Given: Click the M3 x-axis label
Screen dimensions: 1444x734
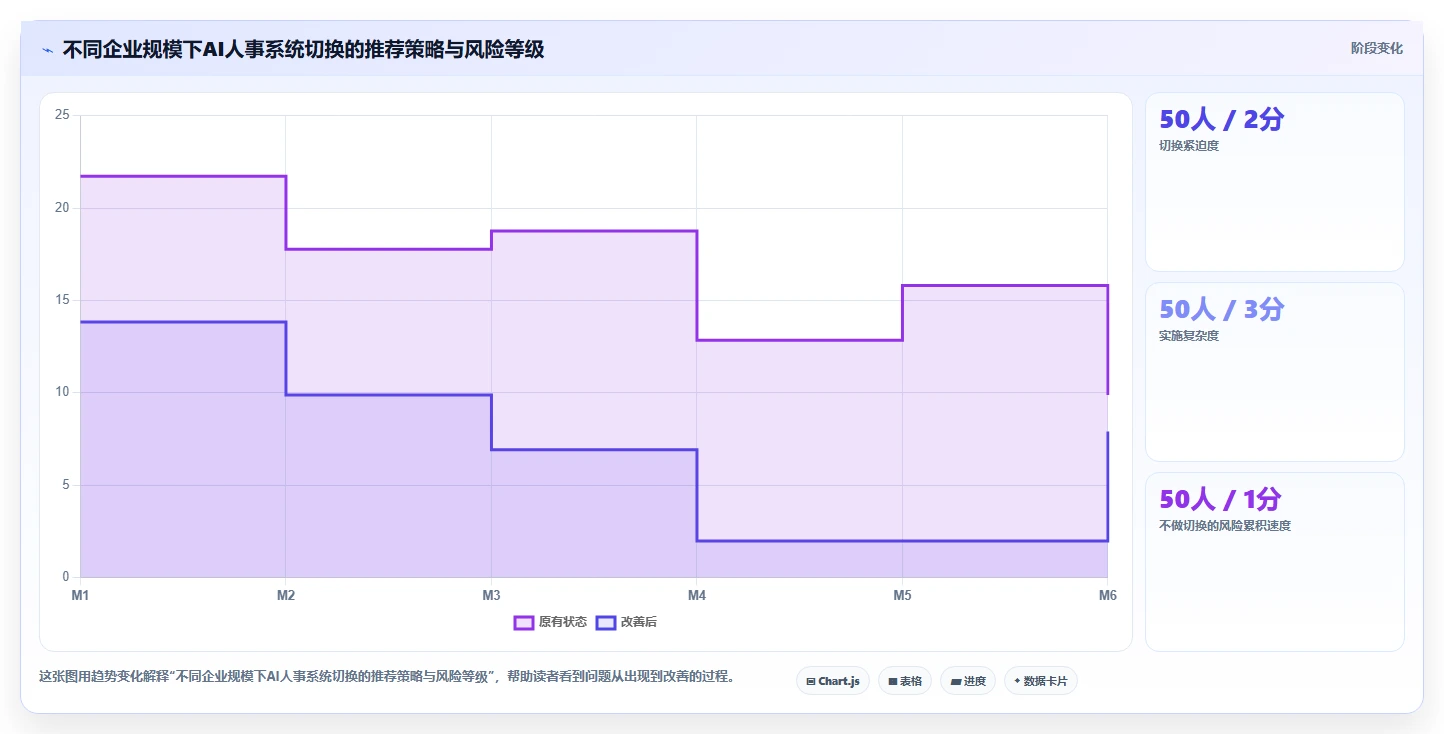Looking at the screenshot, I should click(x=491, y=596).
